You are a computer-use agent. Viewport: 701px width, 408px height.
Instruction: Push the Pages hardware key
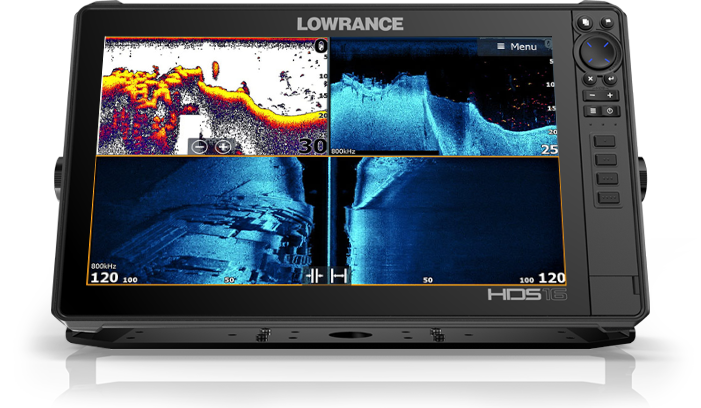click(x=585, y=23)
